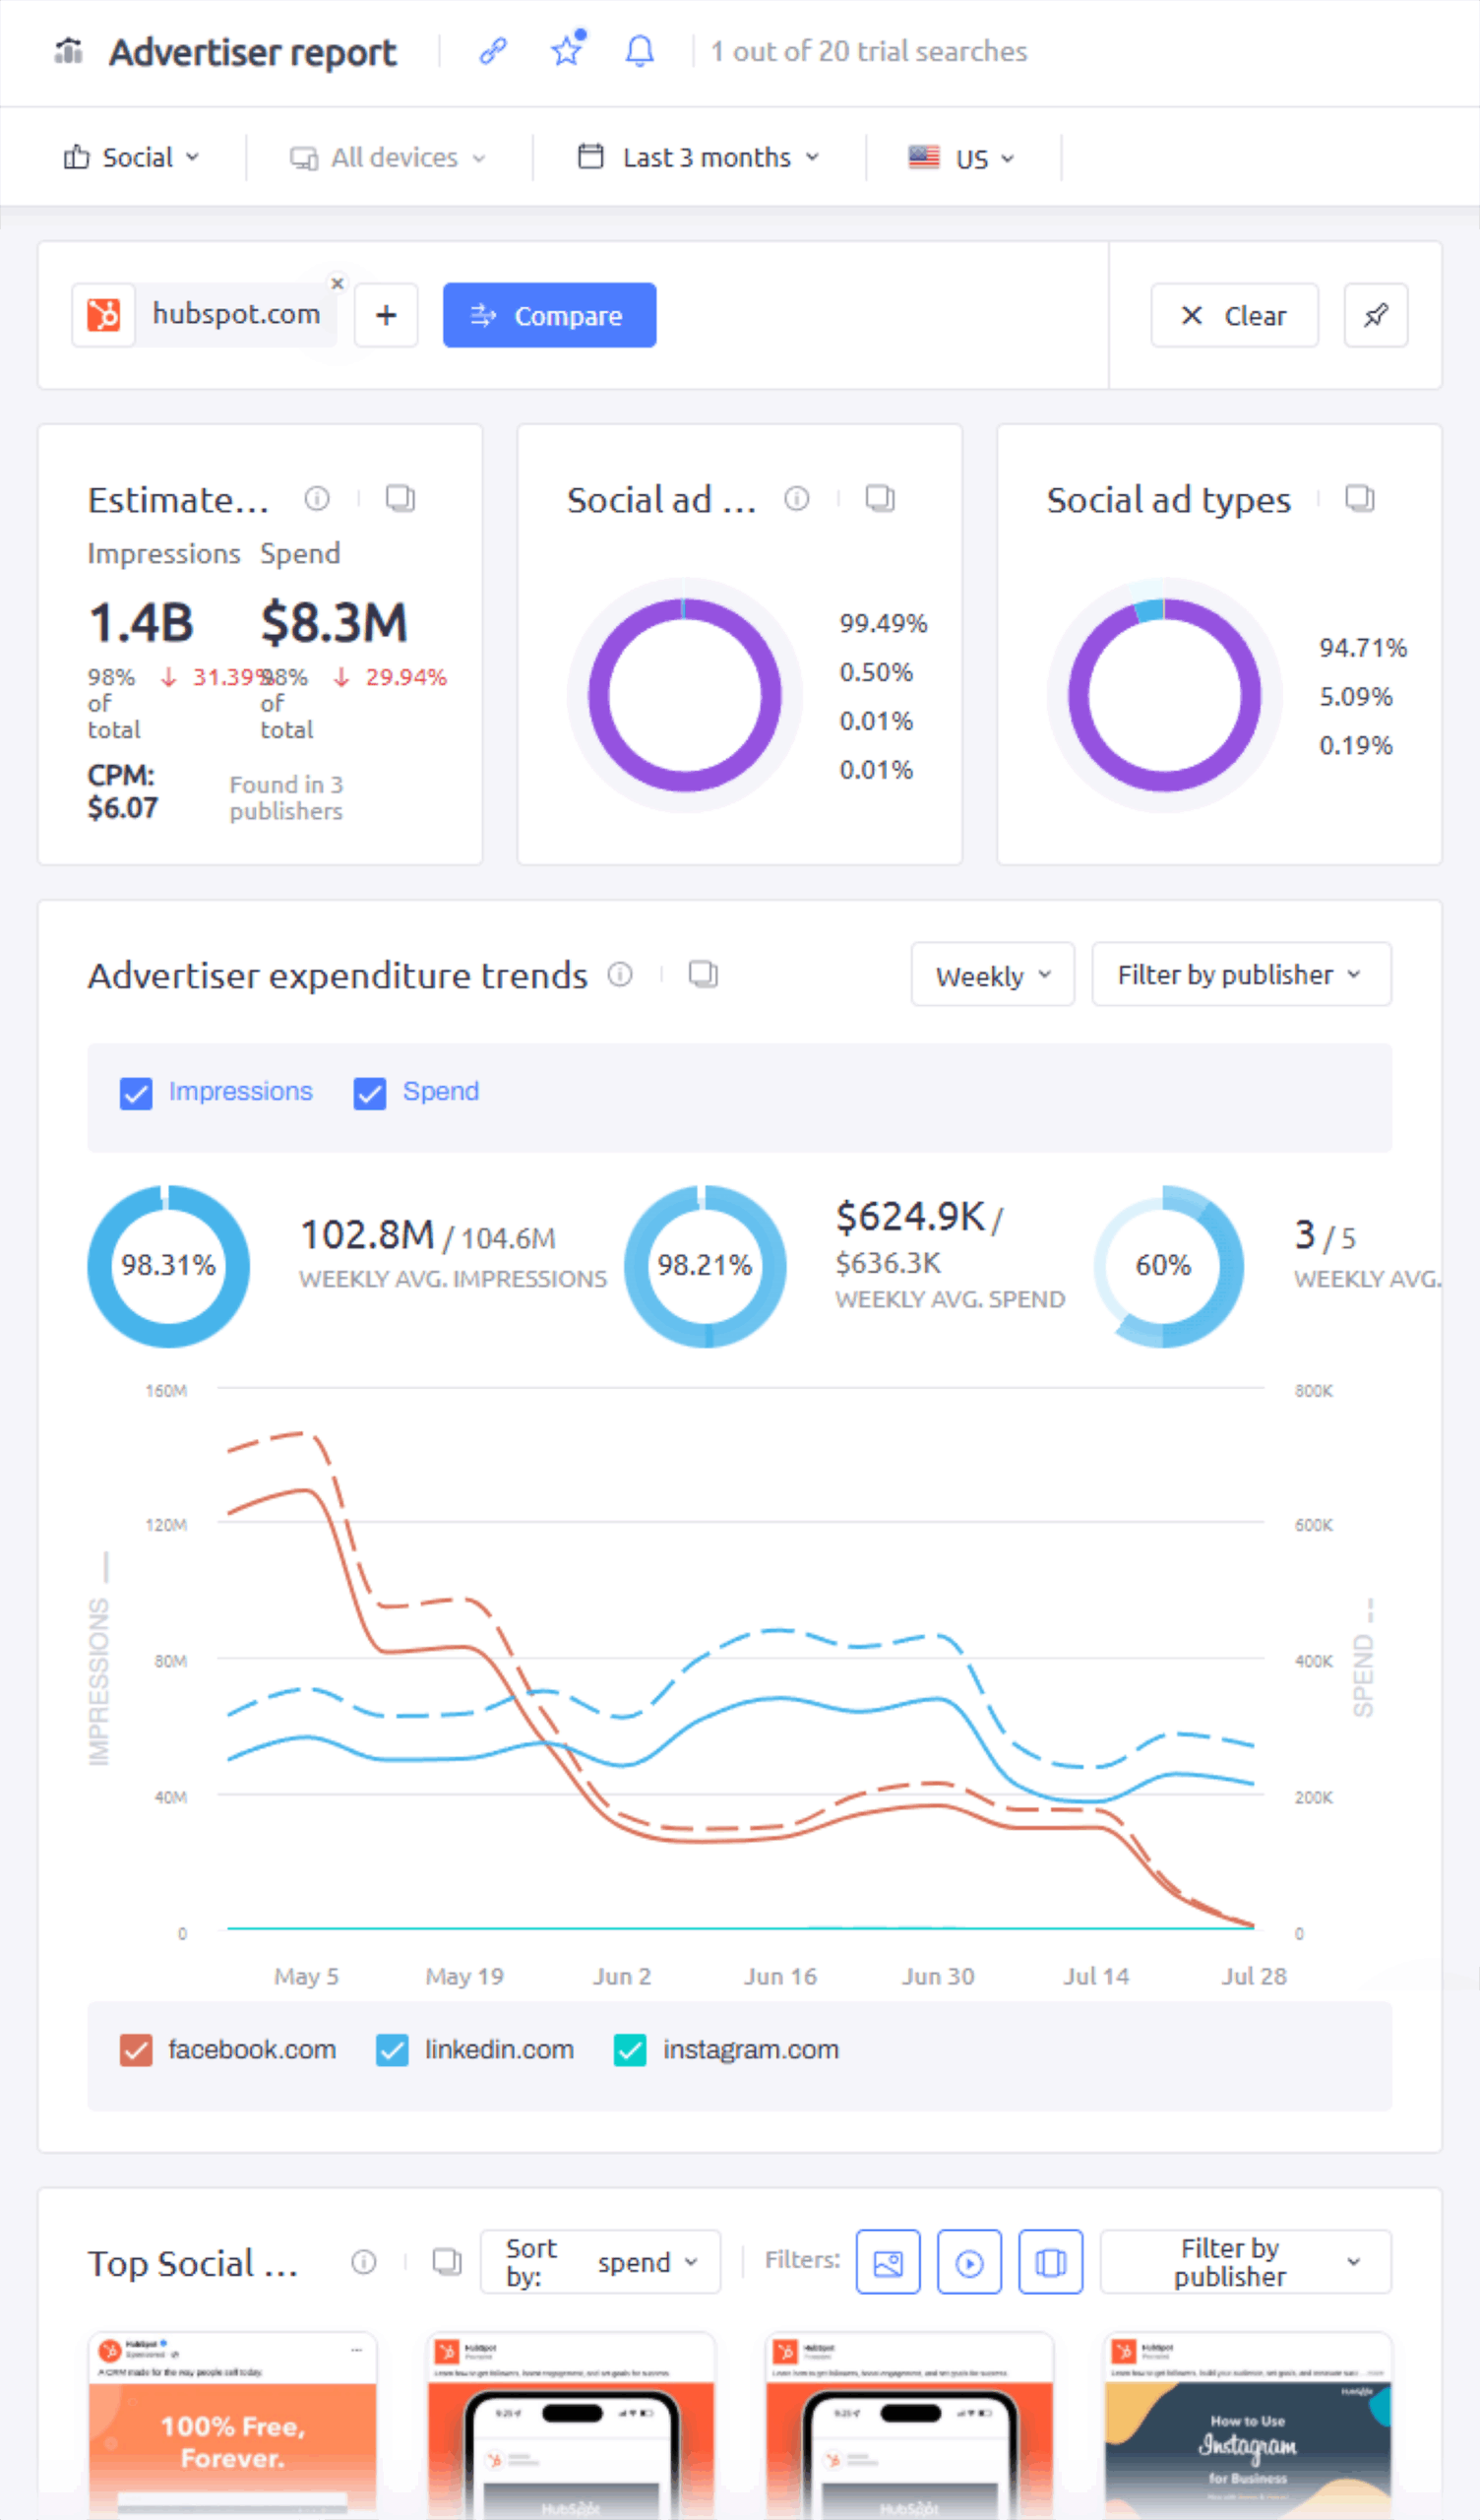Open the Last 3 months date dropdown
Viewport: 1480px width, 2520px height.
[x=699, y=158]
